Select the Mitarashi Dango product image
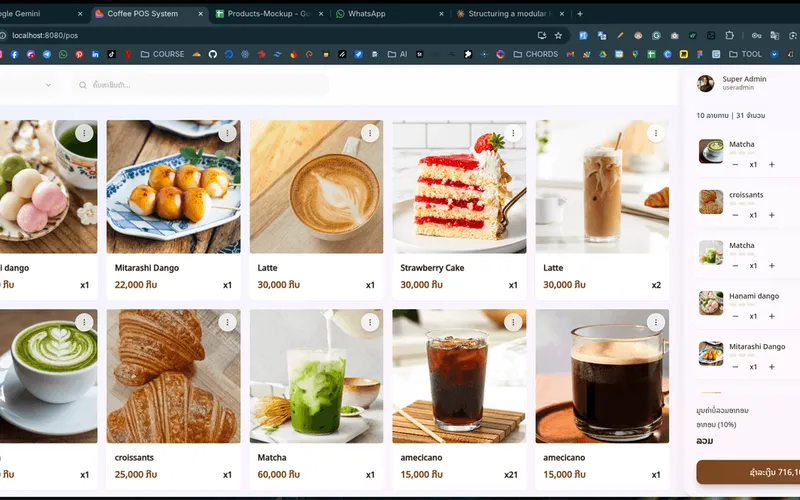The image size is (800, 500). tap(173, 187)
